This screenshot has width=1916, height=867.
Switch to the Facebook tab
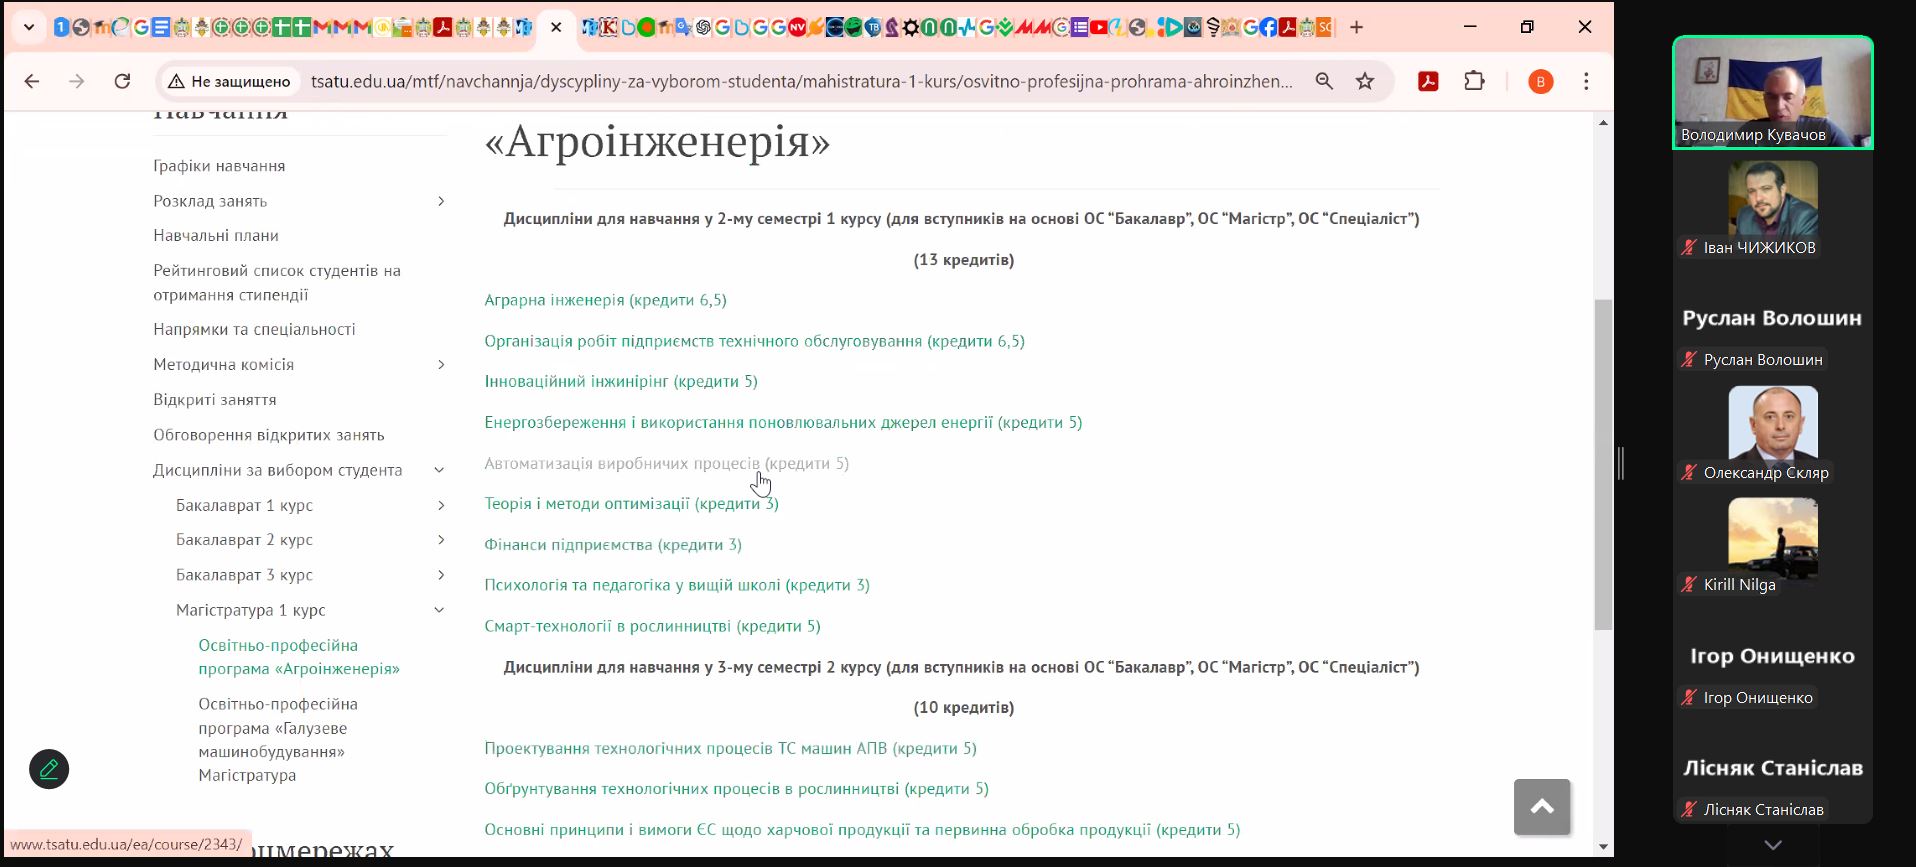coord(1267,27)
